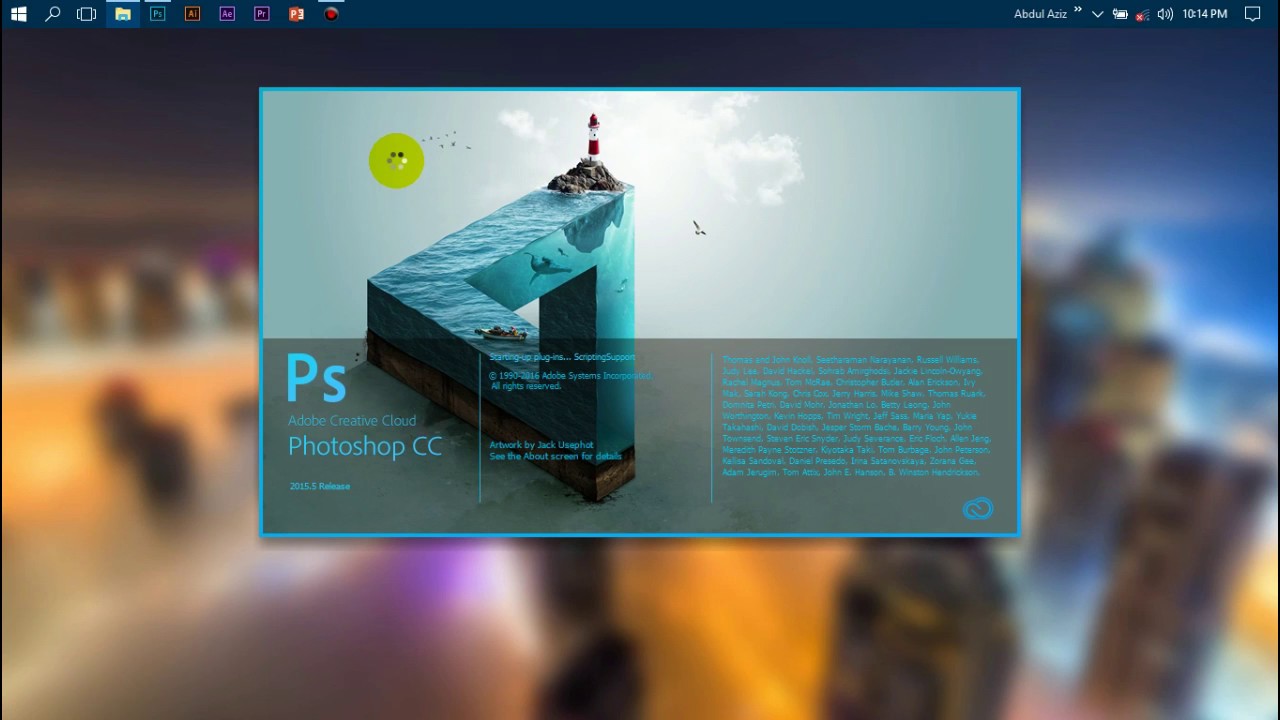Switch to Photoshop taskbar icon
Image resolution: width=1280 pixels, height=720 pixels.
(157, 14)
